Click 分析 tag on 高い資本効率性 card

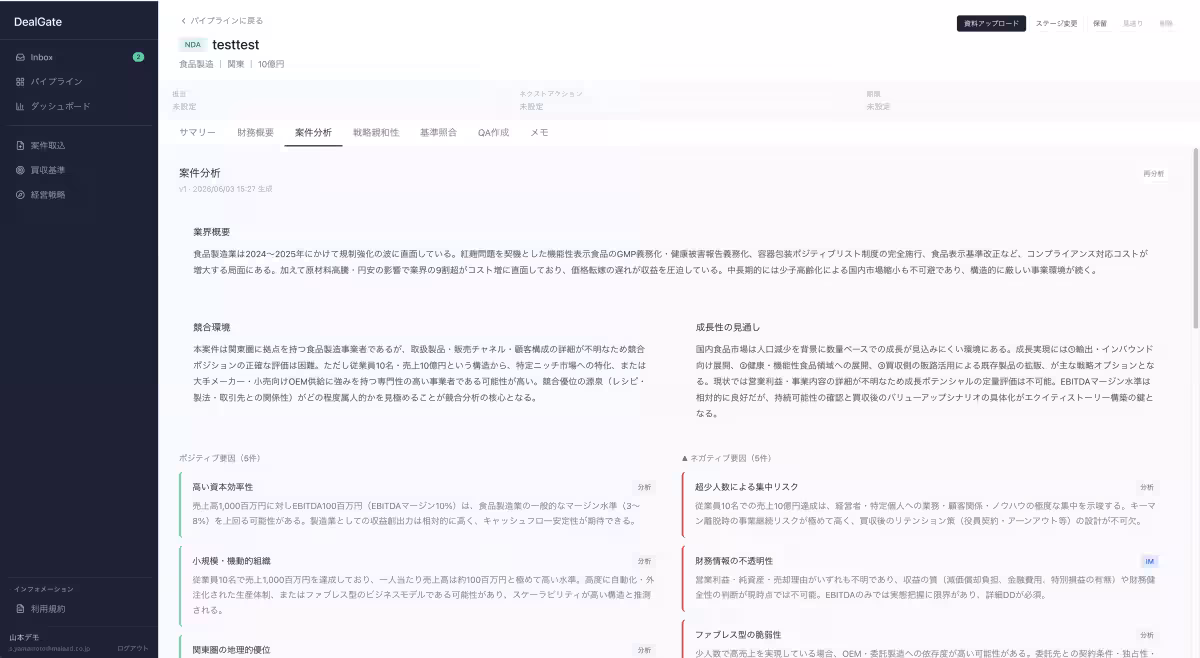click(644, 487)
